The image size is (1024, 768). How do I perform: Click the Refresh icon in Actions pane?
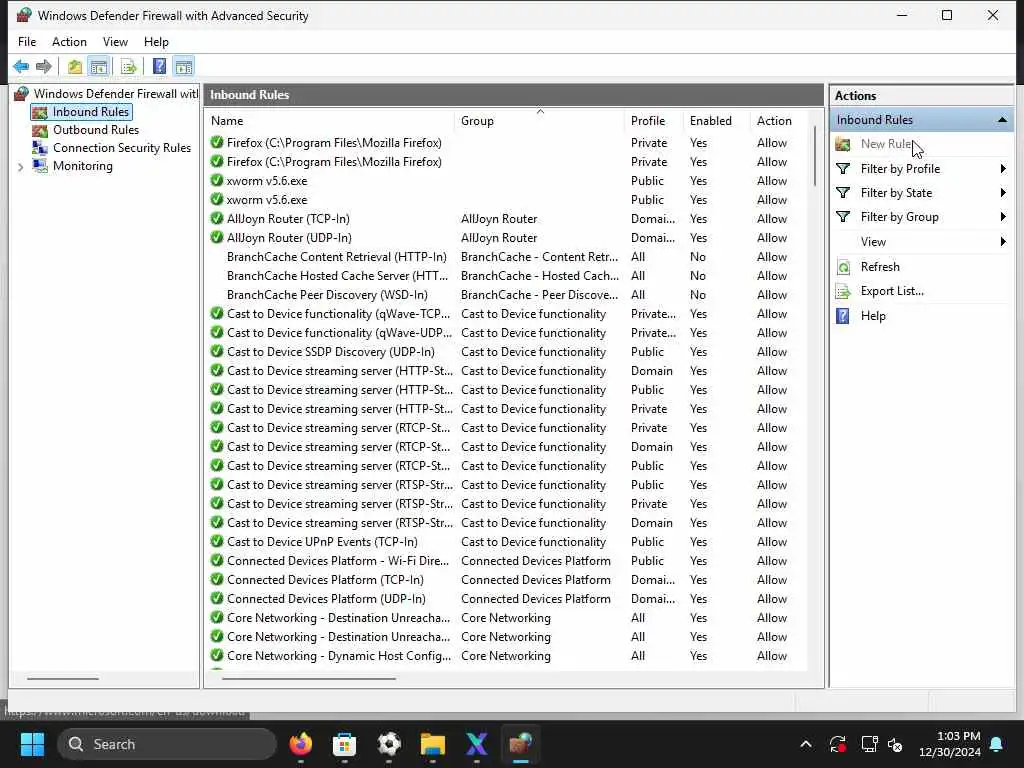(x=843, y=266)
